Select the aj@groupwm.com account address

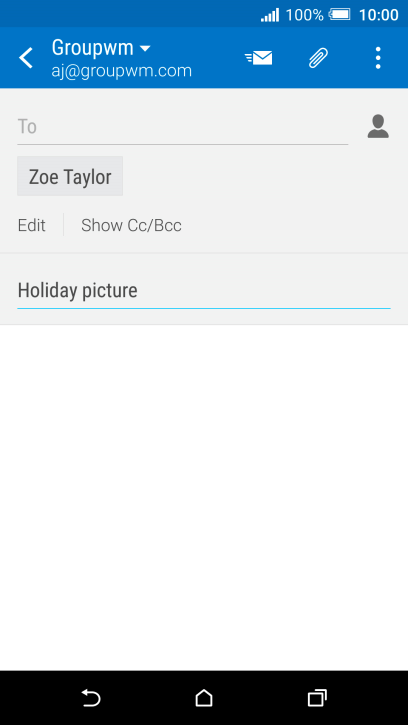[122, 71]
